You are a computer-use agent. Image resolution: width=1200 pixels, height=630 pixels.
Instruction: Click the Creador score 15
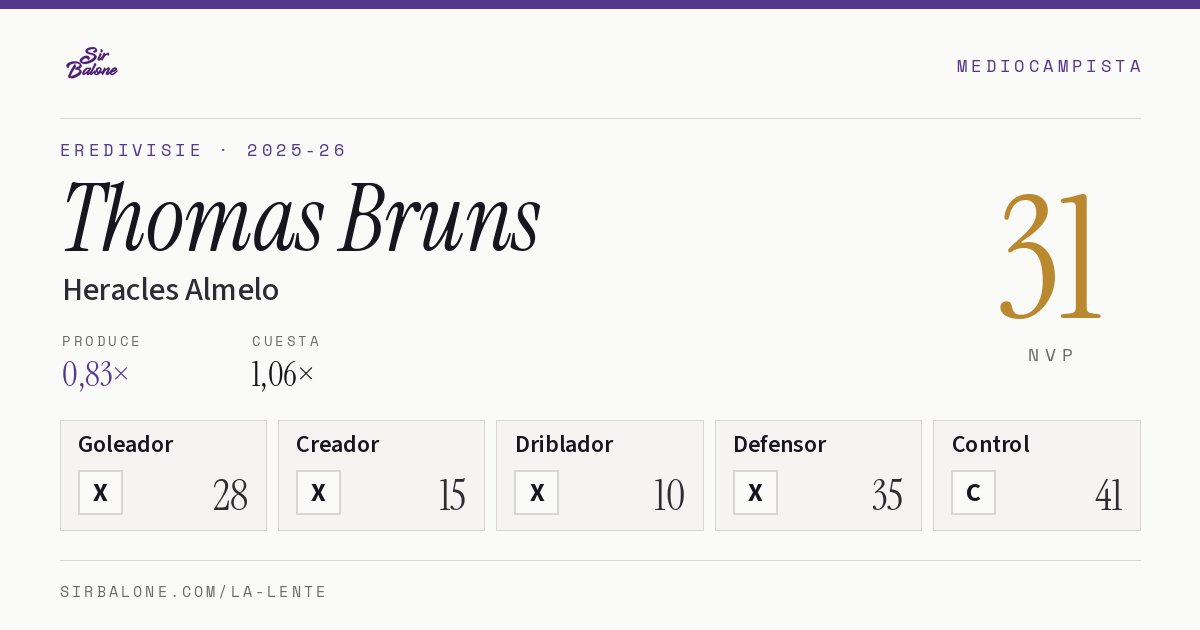(452, 495)
